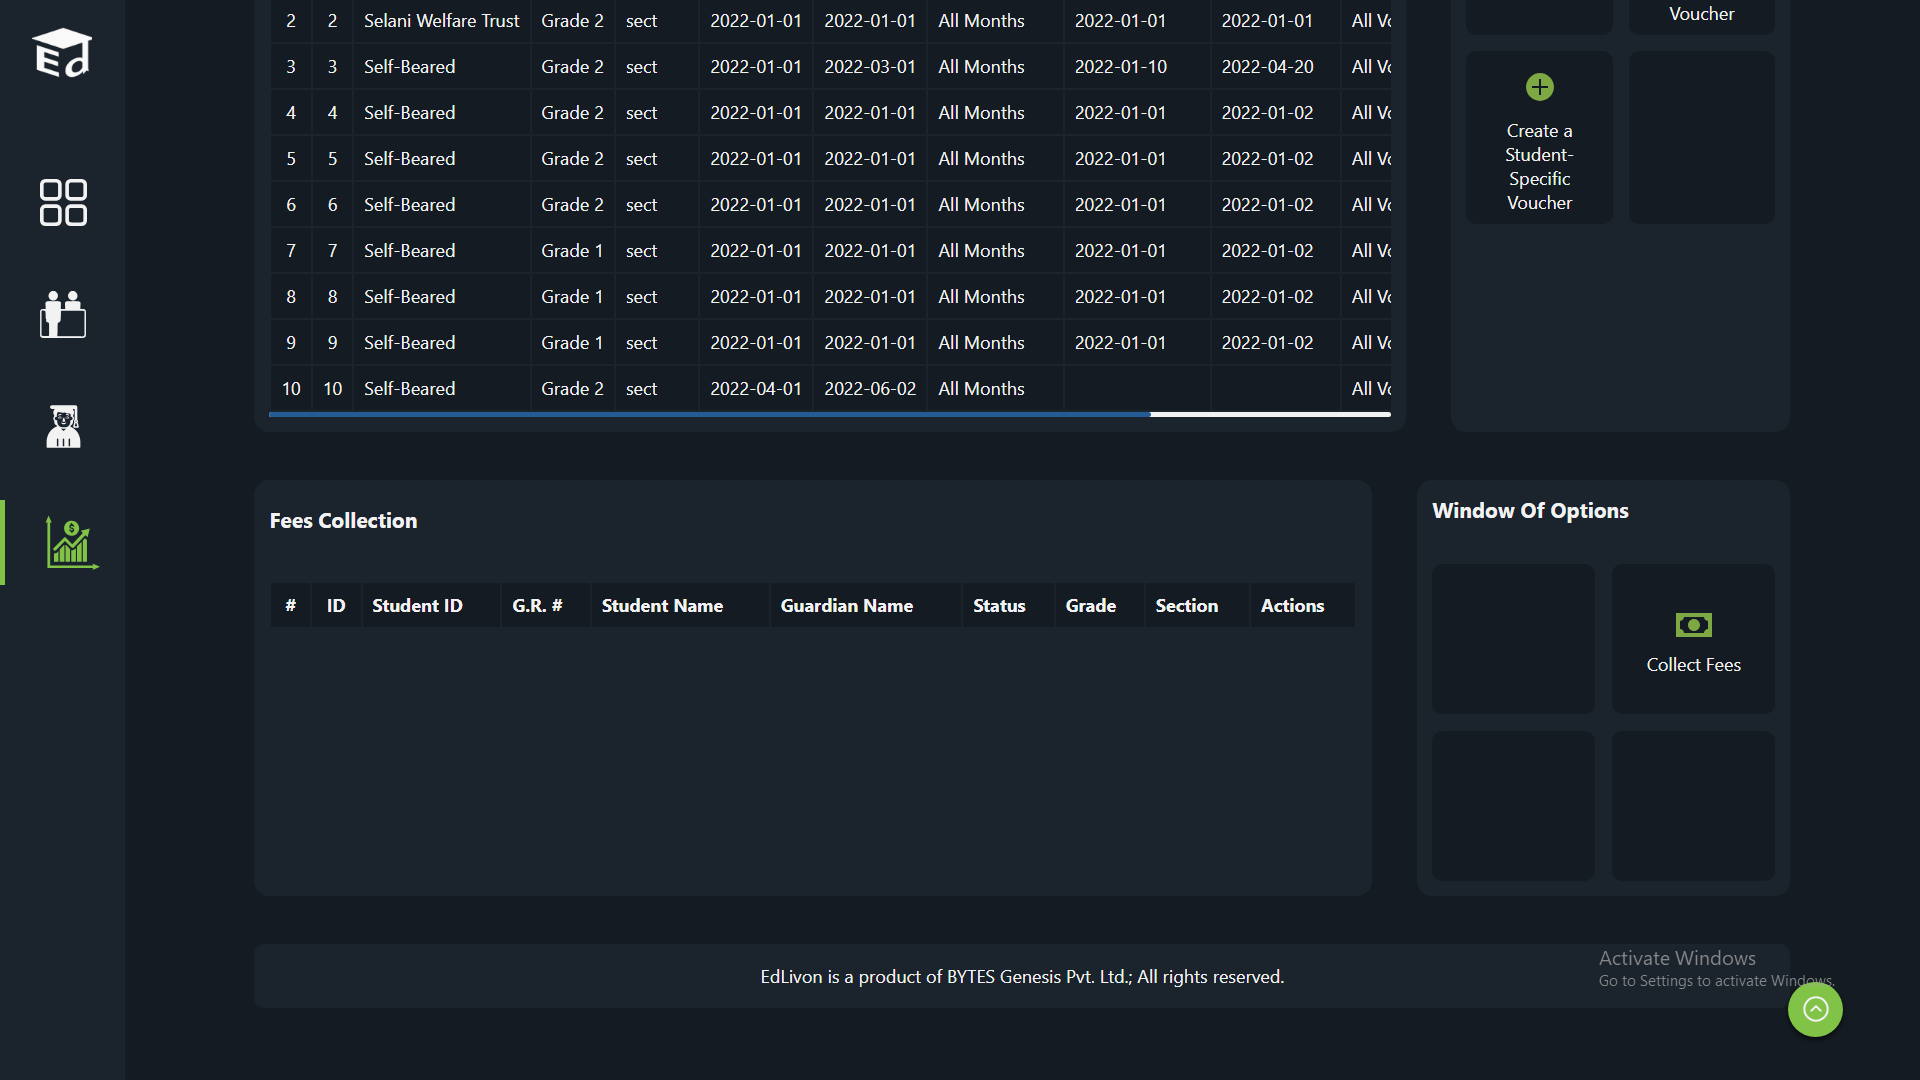This screenshot has height=1080, width=1920.
Task: Select the Selani Welfare Trust row cell
Action: click(441, 21)
